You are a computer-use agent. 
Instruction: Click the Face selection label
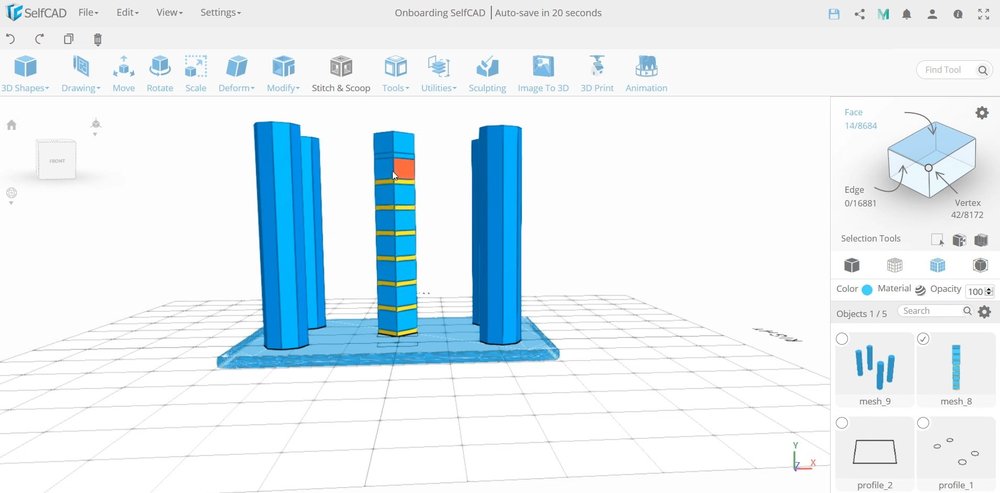coord(853,112)
